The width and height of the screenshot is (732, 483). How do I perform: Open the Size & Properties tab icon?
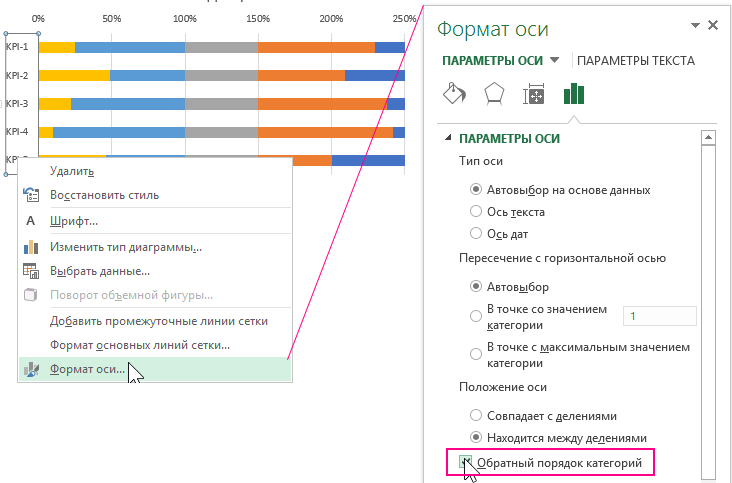(534, 94)
